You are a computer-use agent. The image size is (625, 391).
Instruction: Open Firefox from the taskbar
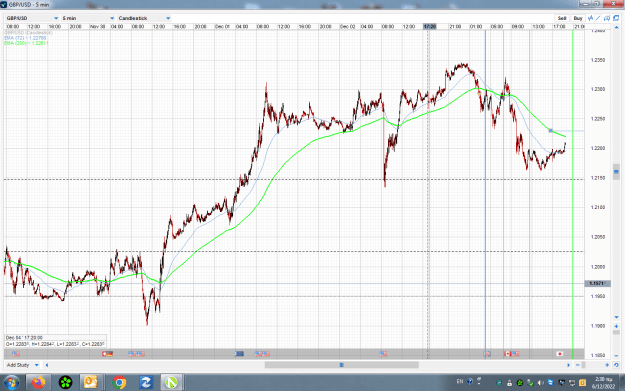pyautogui.click(x=39, y=383)
